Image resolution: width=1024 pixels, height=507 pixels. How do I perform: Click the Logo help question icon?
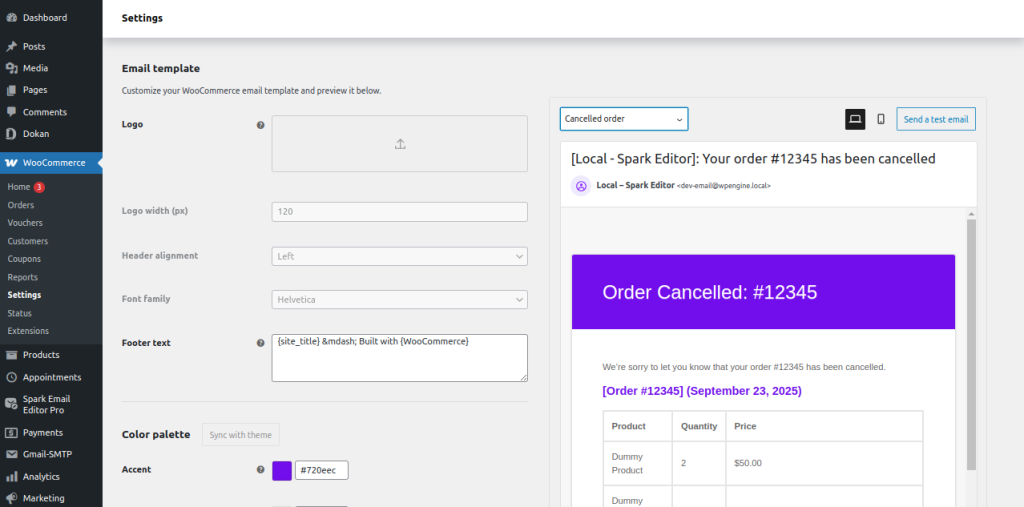[x=261, y=125]
